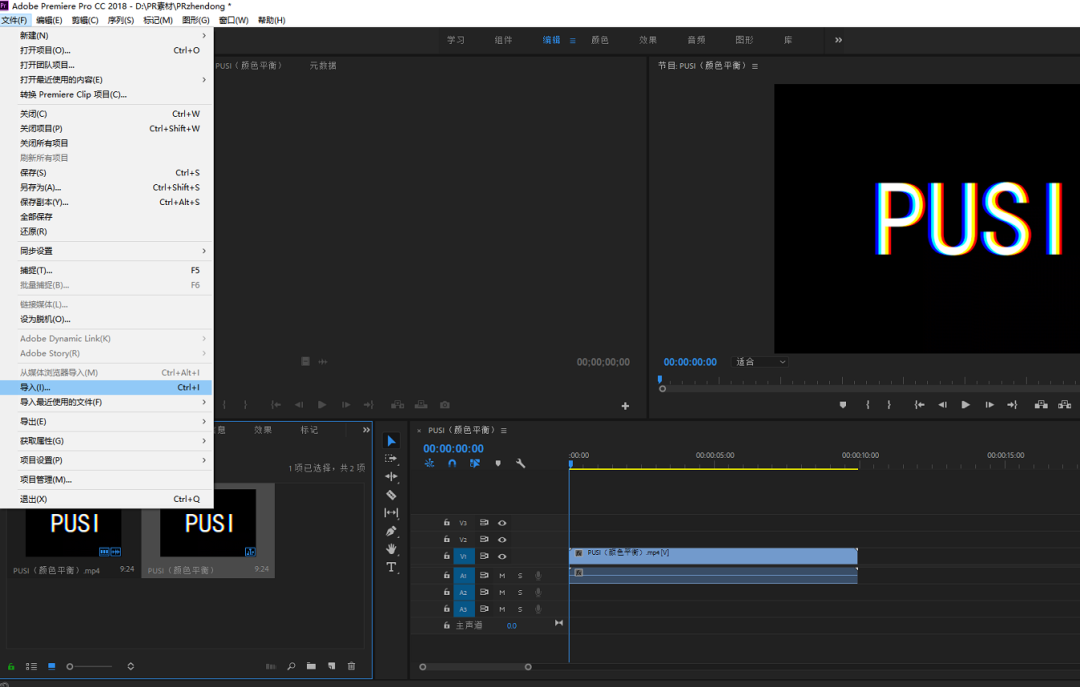
Task: Click the Program monitor timecode 00:00:00:00
Action: point(690,362)
